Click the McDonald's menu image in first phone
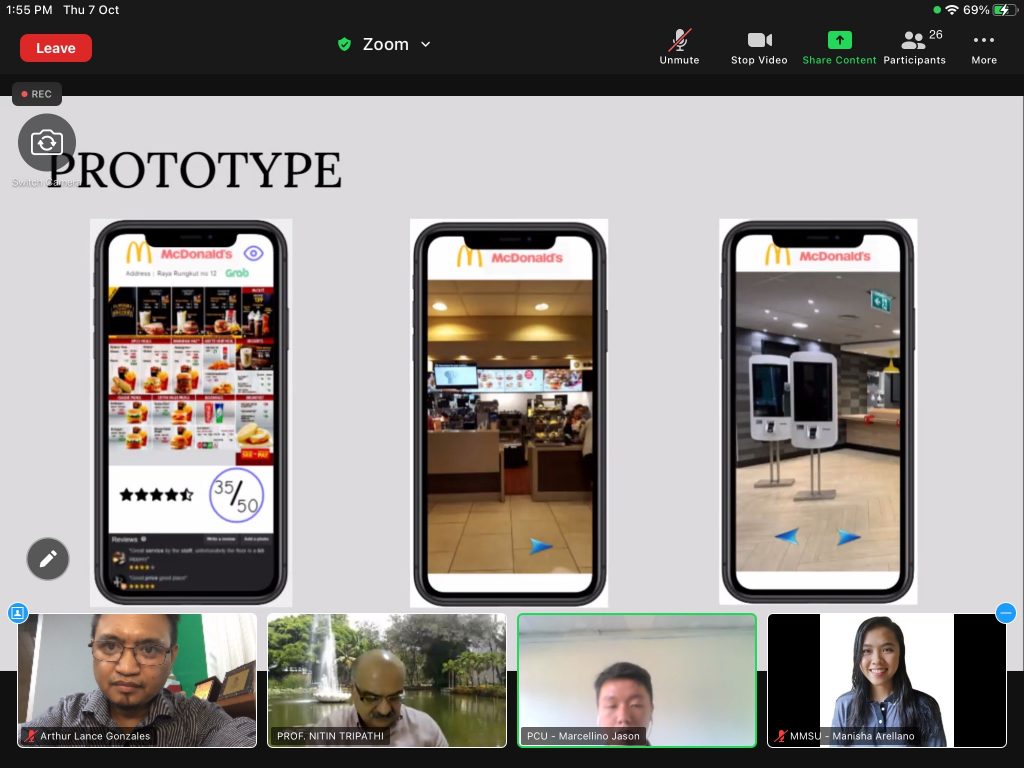Viewport: 1024px width, 768px height. click(x=191, y=376)
